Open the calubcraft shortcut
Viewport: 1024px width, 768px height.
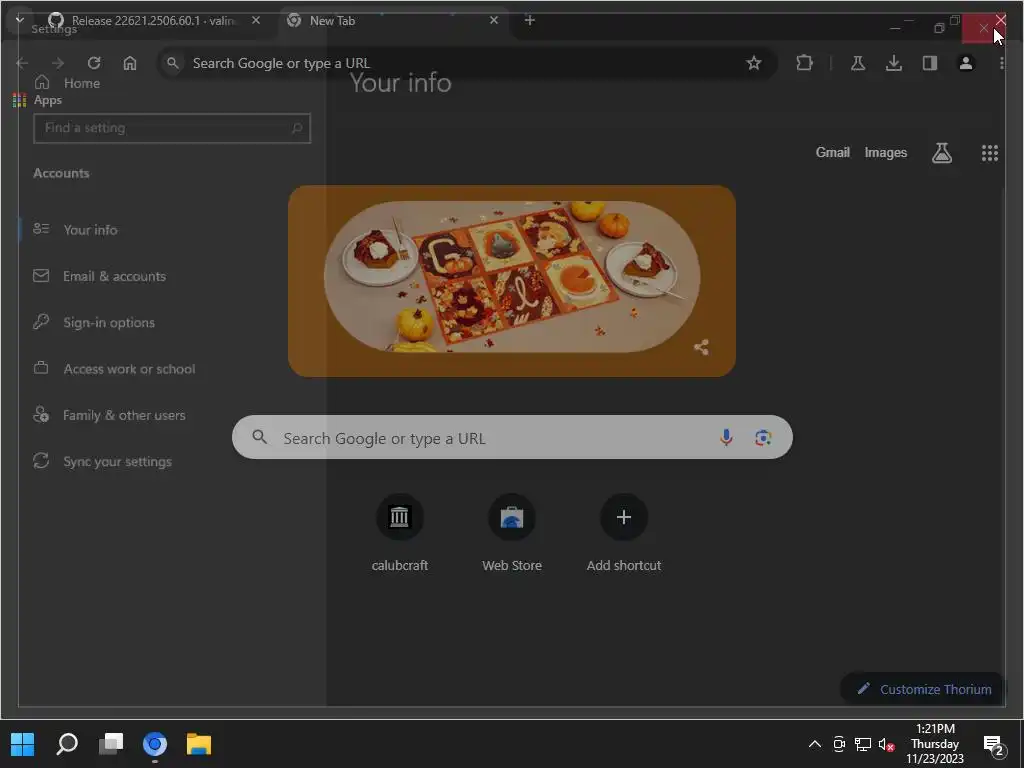click(400, 534)
